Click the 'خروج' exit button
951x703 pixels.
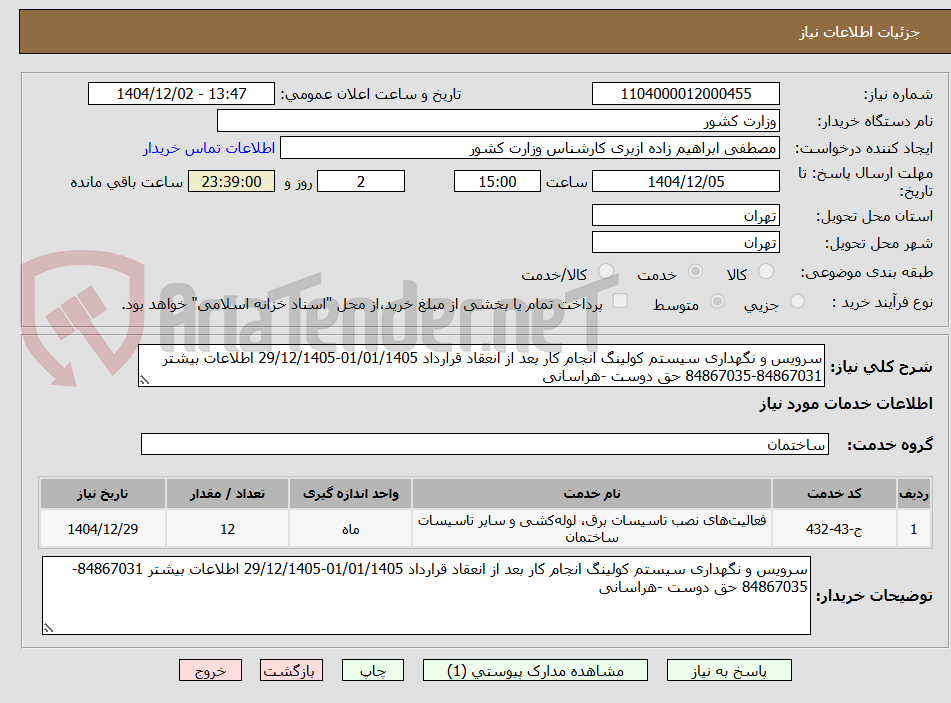coord(210,670)
